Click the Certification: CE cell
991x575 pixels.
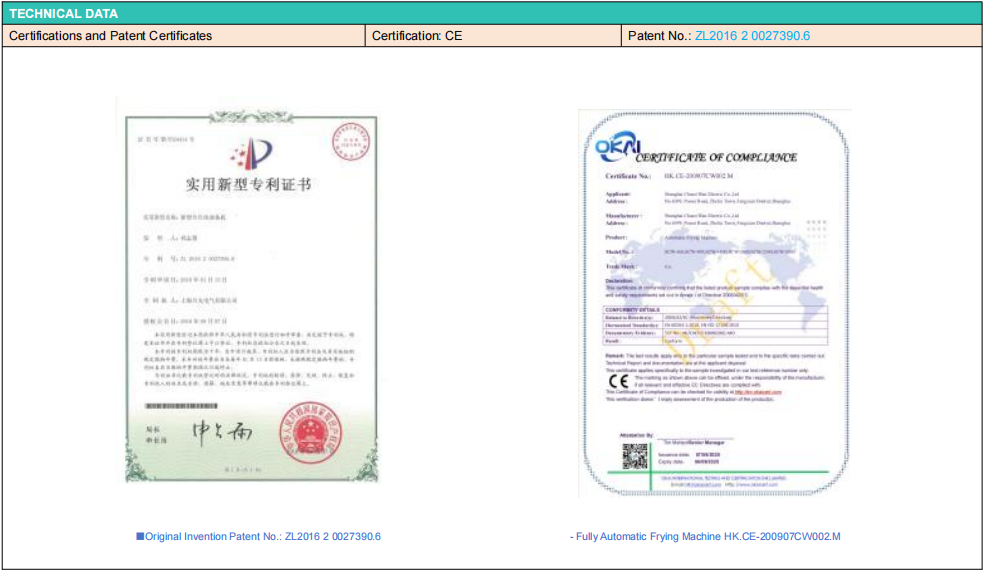[492, 36]
